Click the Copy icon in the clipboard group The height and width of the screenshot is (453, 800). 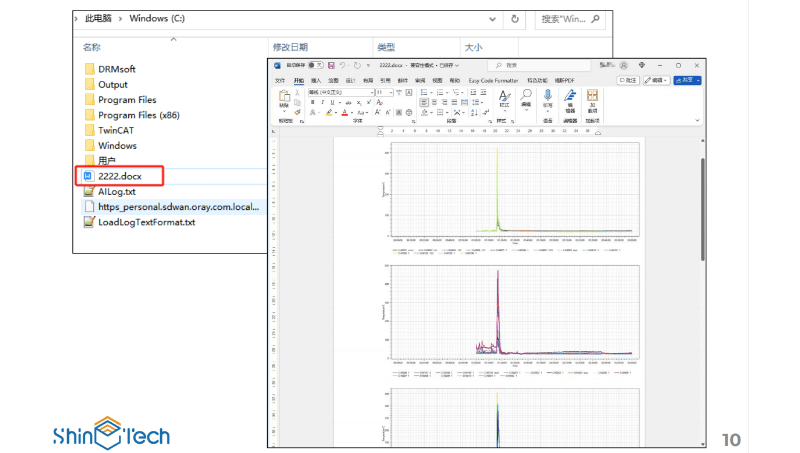pyautogui.click(x=297, y=103)
